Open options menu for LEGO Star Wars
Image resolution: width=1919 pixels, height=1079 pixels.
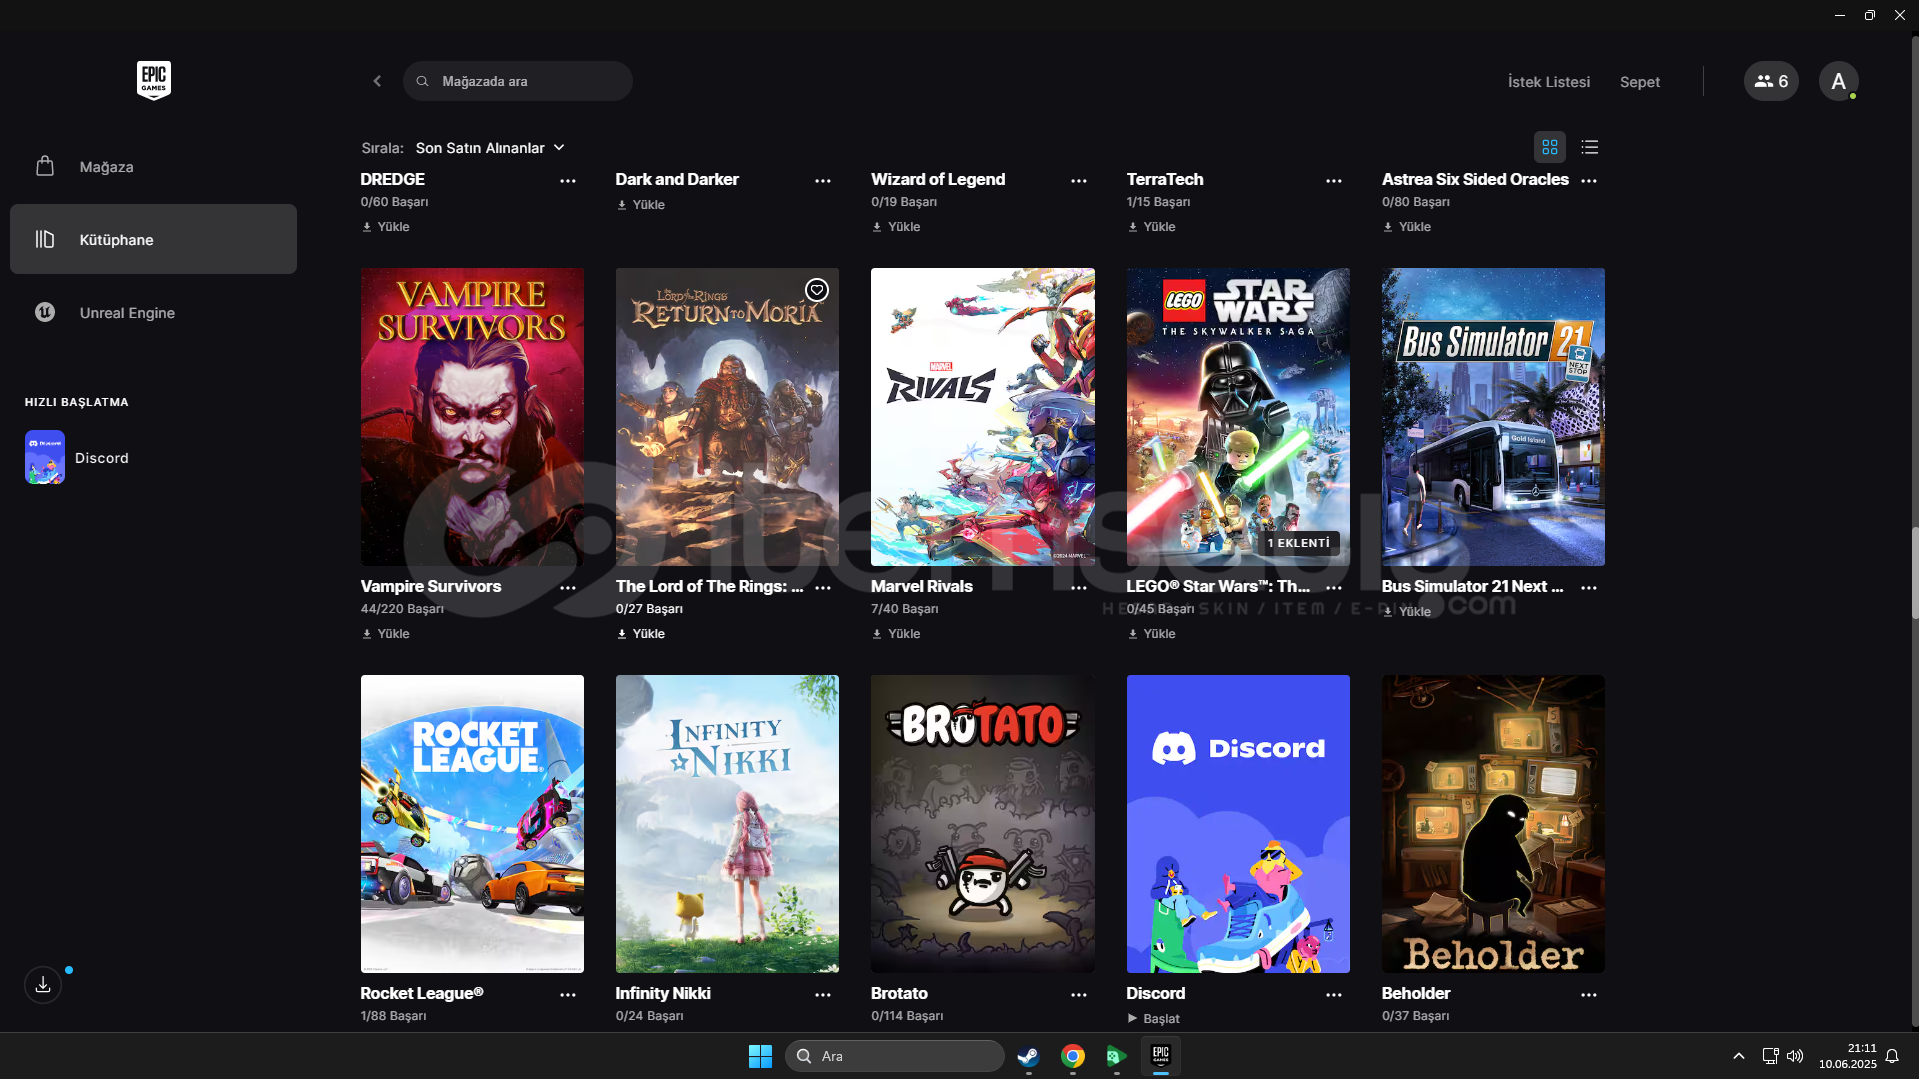click(x=1334, y=588)
